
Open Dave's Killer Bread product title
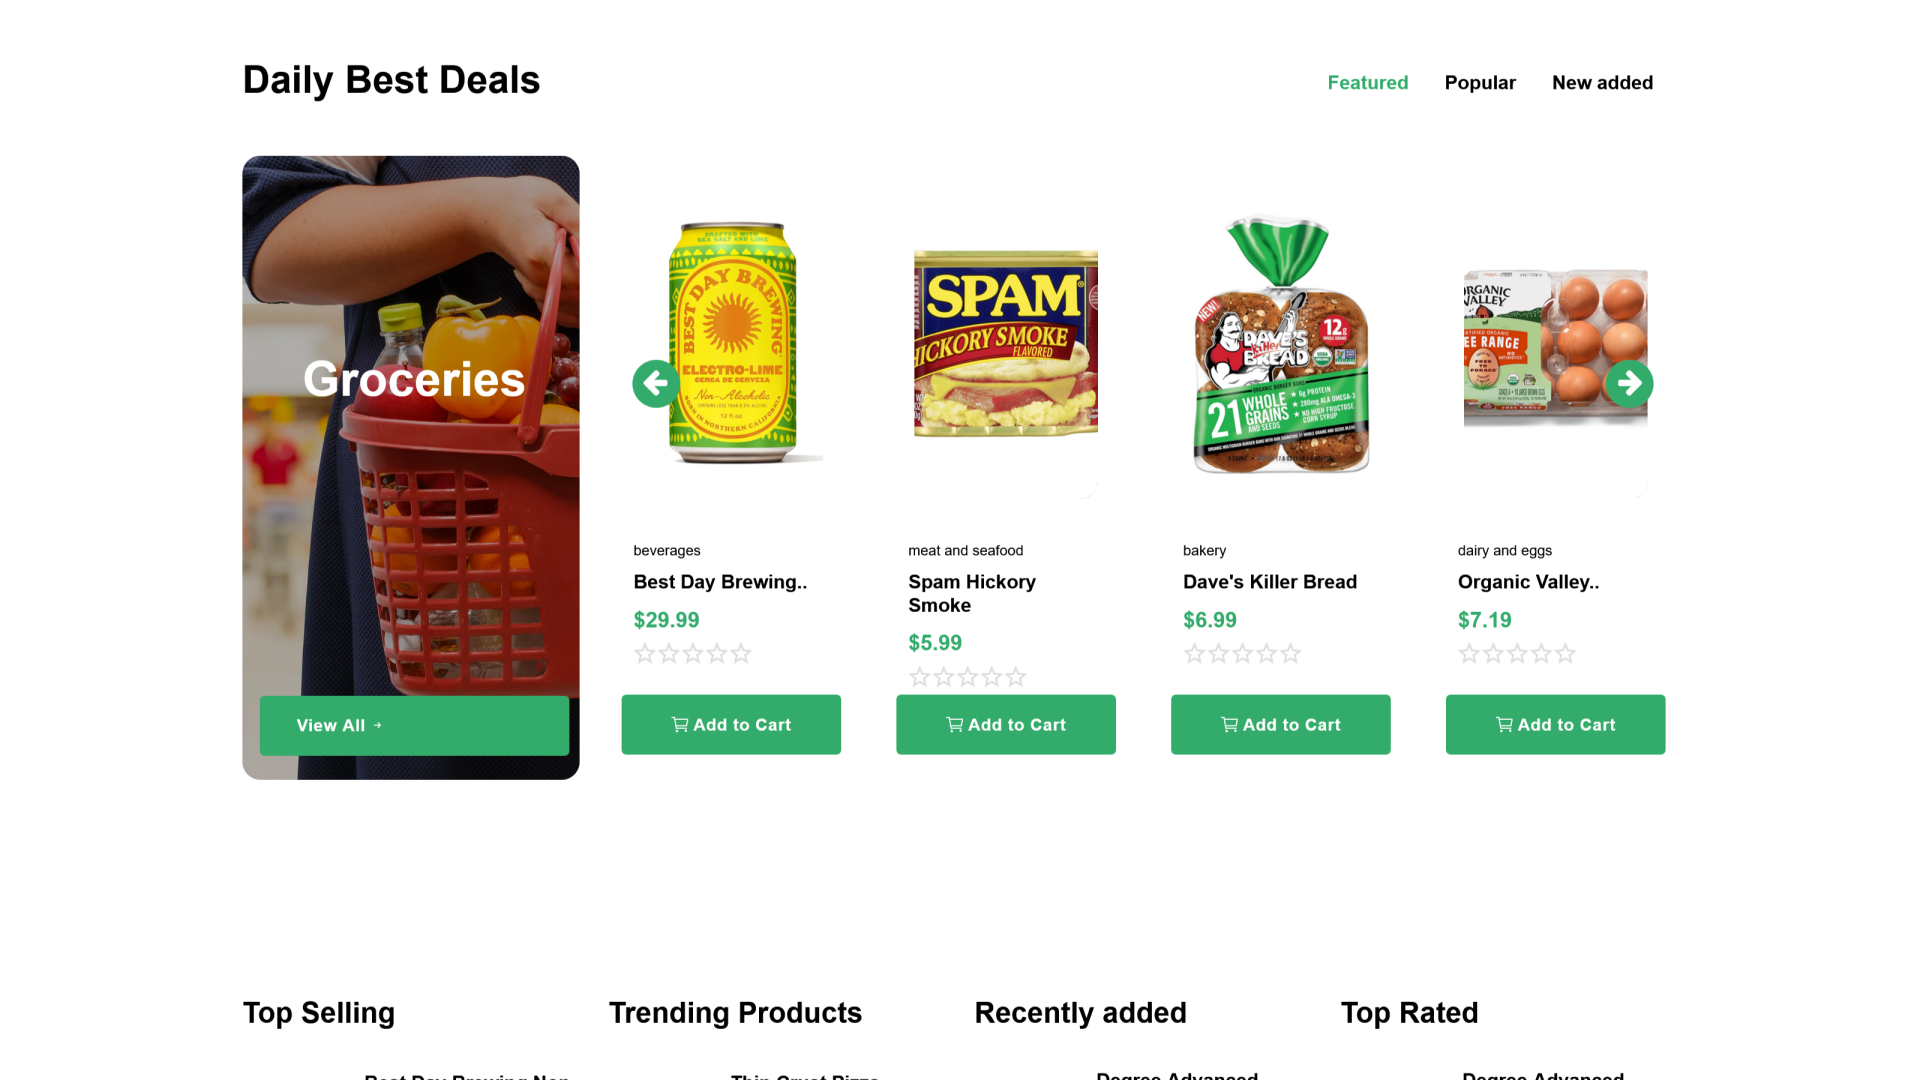point(1270,582)
